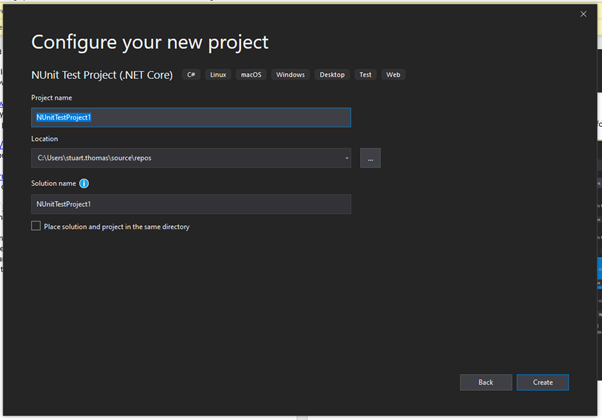Expand the Location dropdown arrow

click(x=346, y=158)
